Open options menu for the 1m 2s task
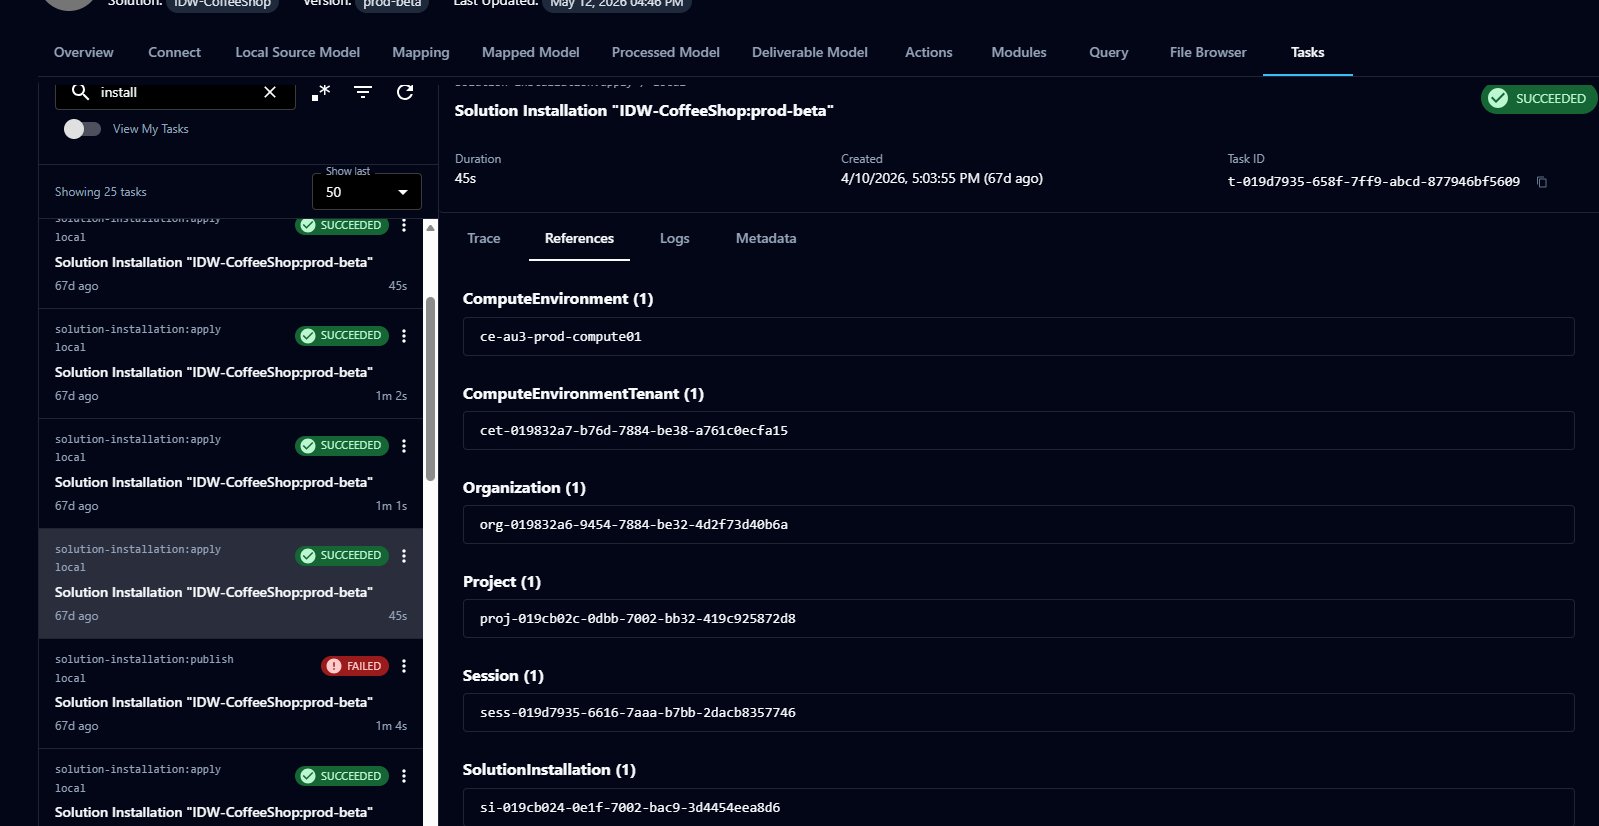 coord(404,336)
